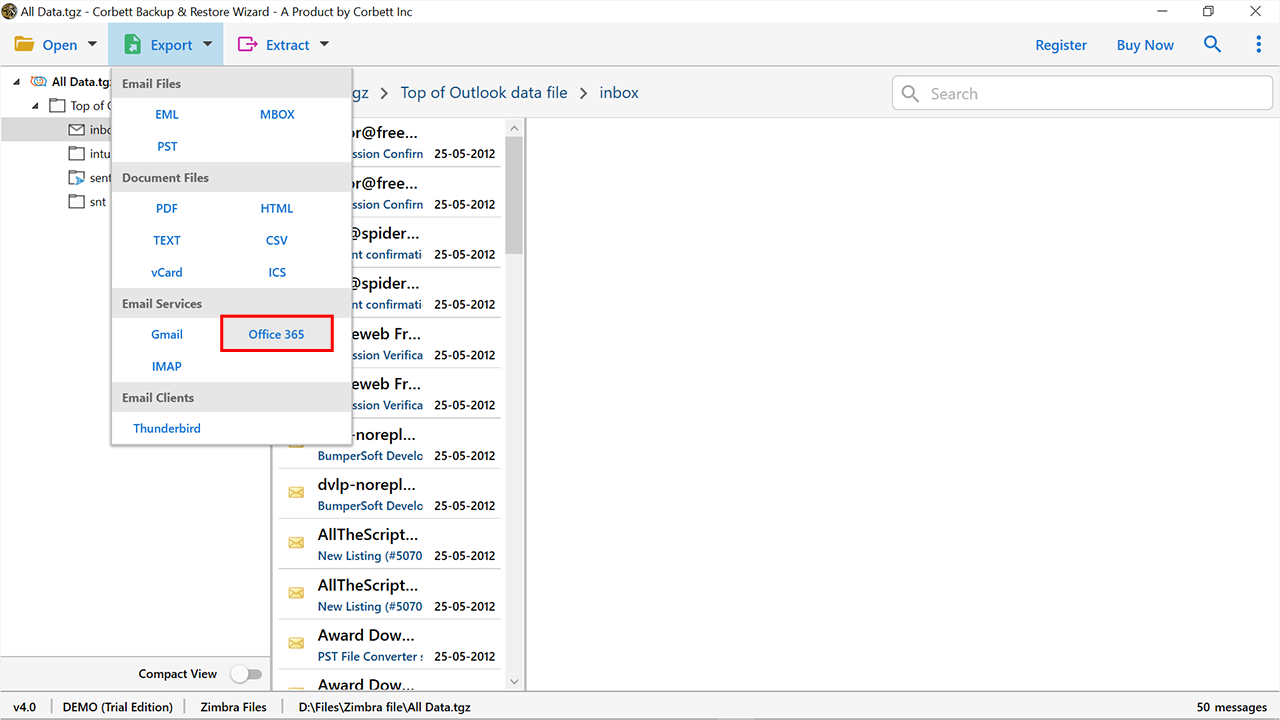Click envelope icon of PST File Converter message
This screenshot has width=1280, height=720.
(x=296, y=643)
